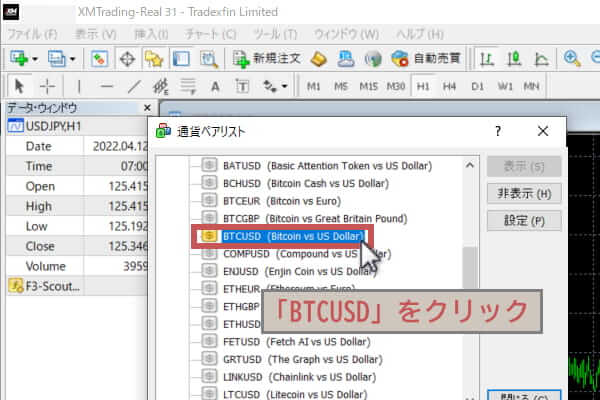Switch to H1 timeframe
This screenshot has height=400, width=600.
423,87
